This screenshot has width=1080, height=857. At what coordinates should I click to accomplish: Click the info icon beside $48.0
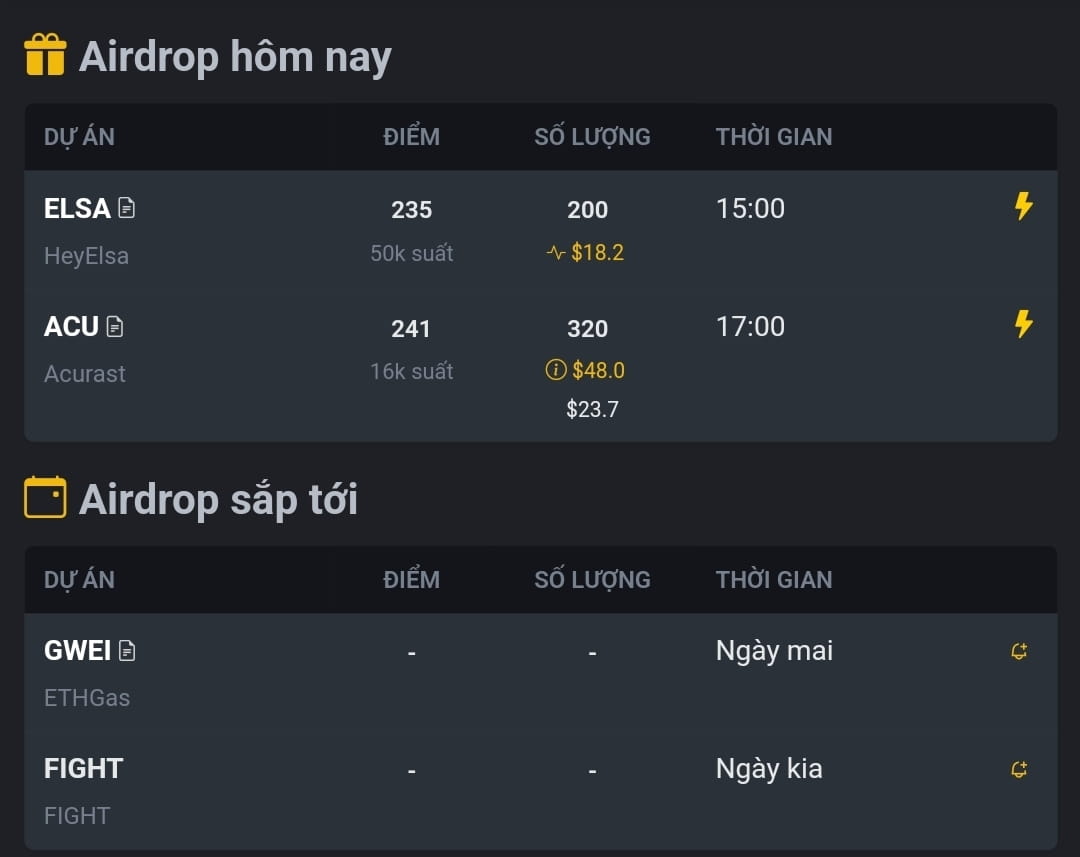point(556,370)
